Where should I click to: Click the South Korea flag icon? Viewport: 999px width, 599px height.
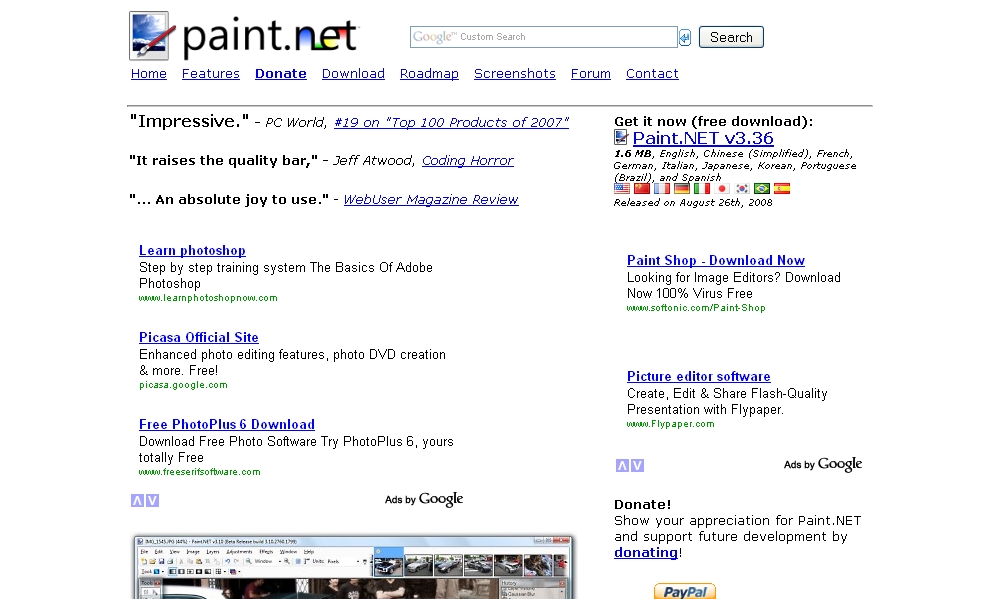[742, 189]
